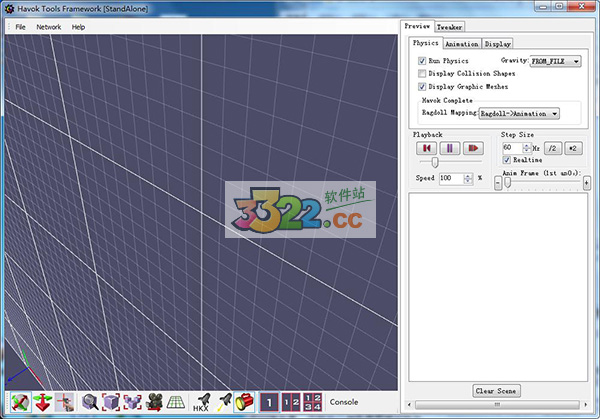Click the Anim Frame plus button
The height and width of the screenshot is (419, 600).
point(586,183)
